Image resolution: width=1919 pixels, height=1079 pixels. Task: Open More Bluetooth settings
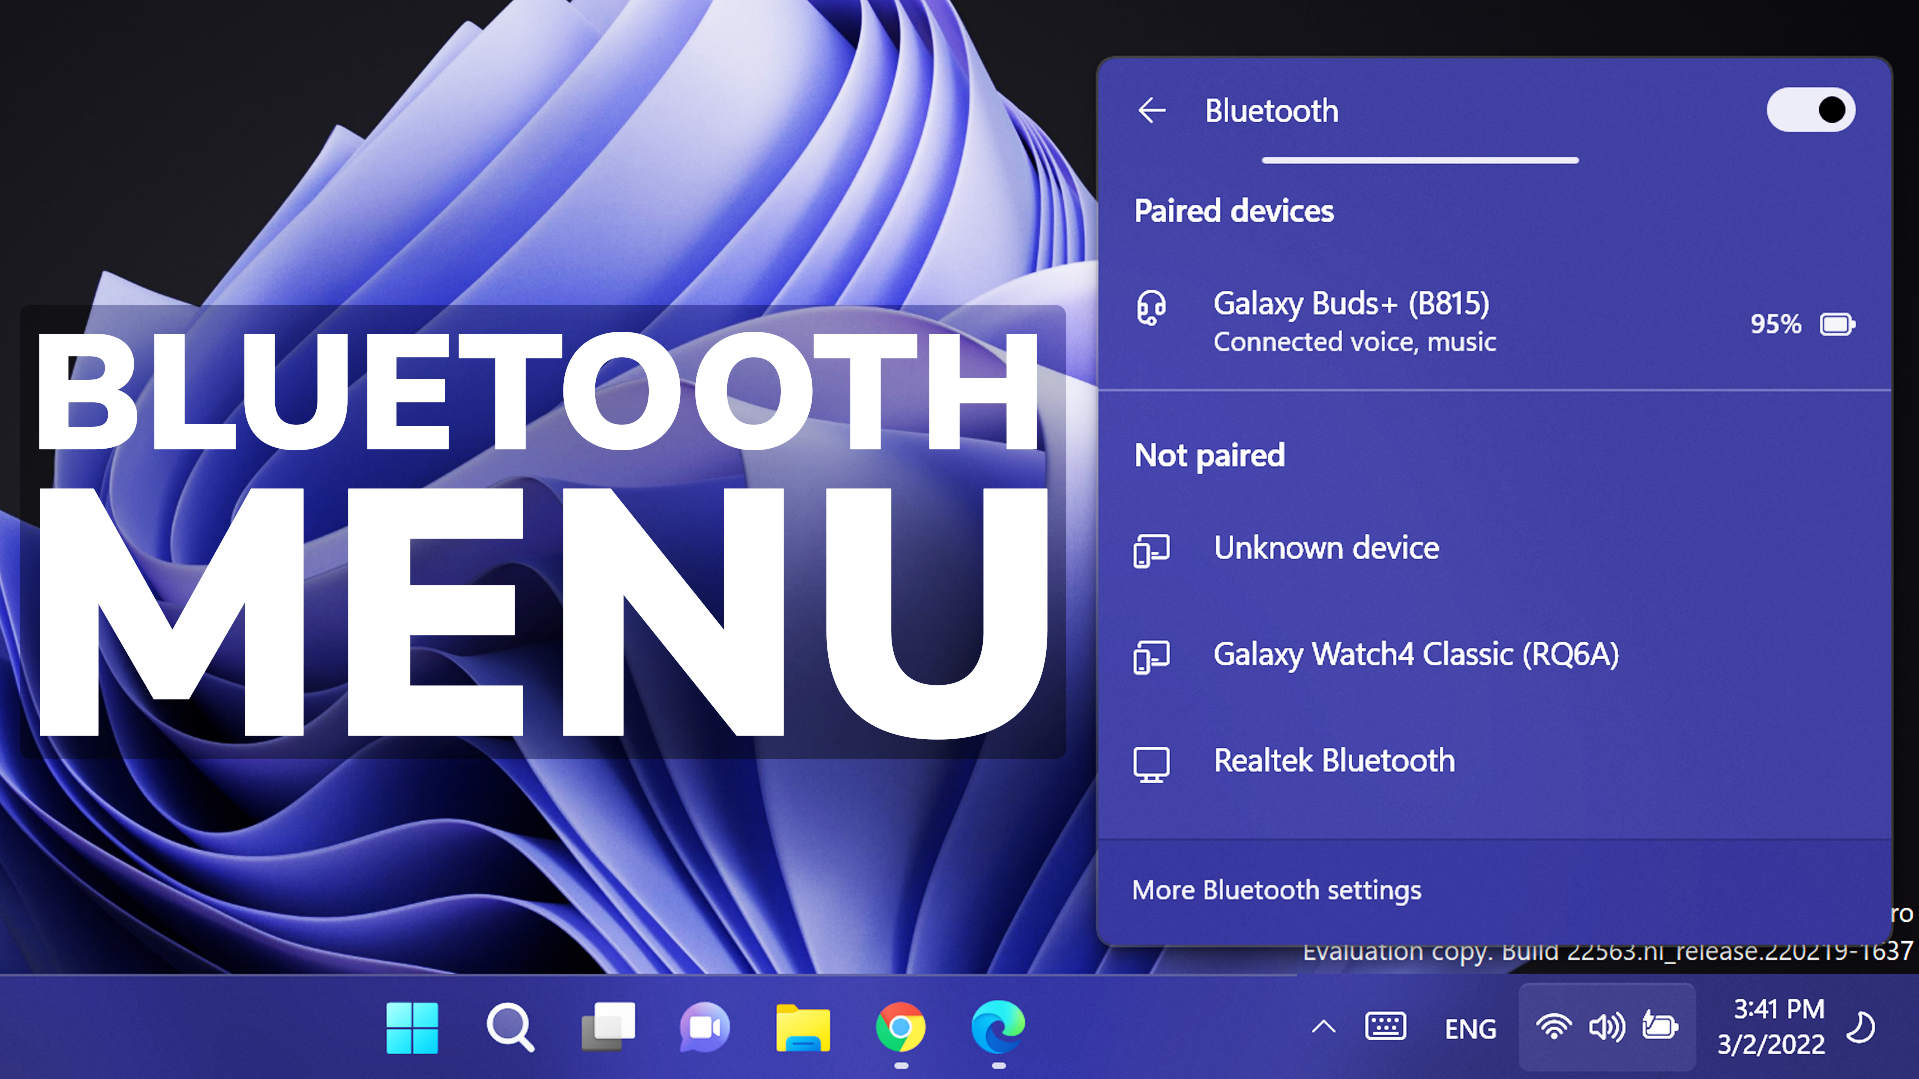(x=1277, y=889)
